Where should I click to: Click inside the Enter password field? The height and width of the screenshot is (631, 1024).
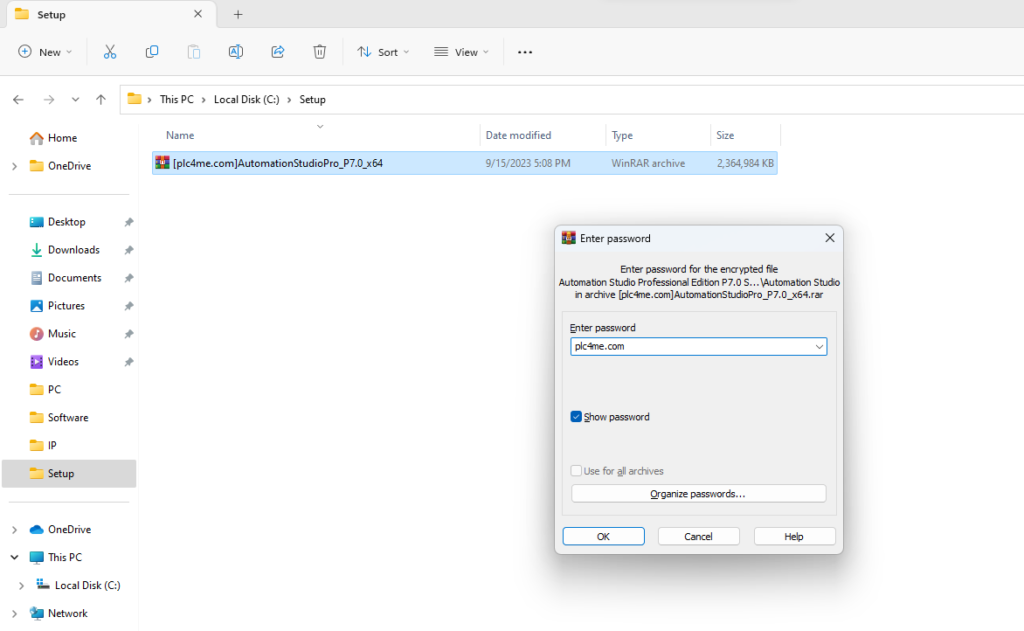pos(689,347)
